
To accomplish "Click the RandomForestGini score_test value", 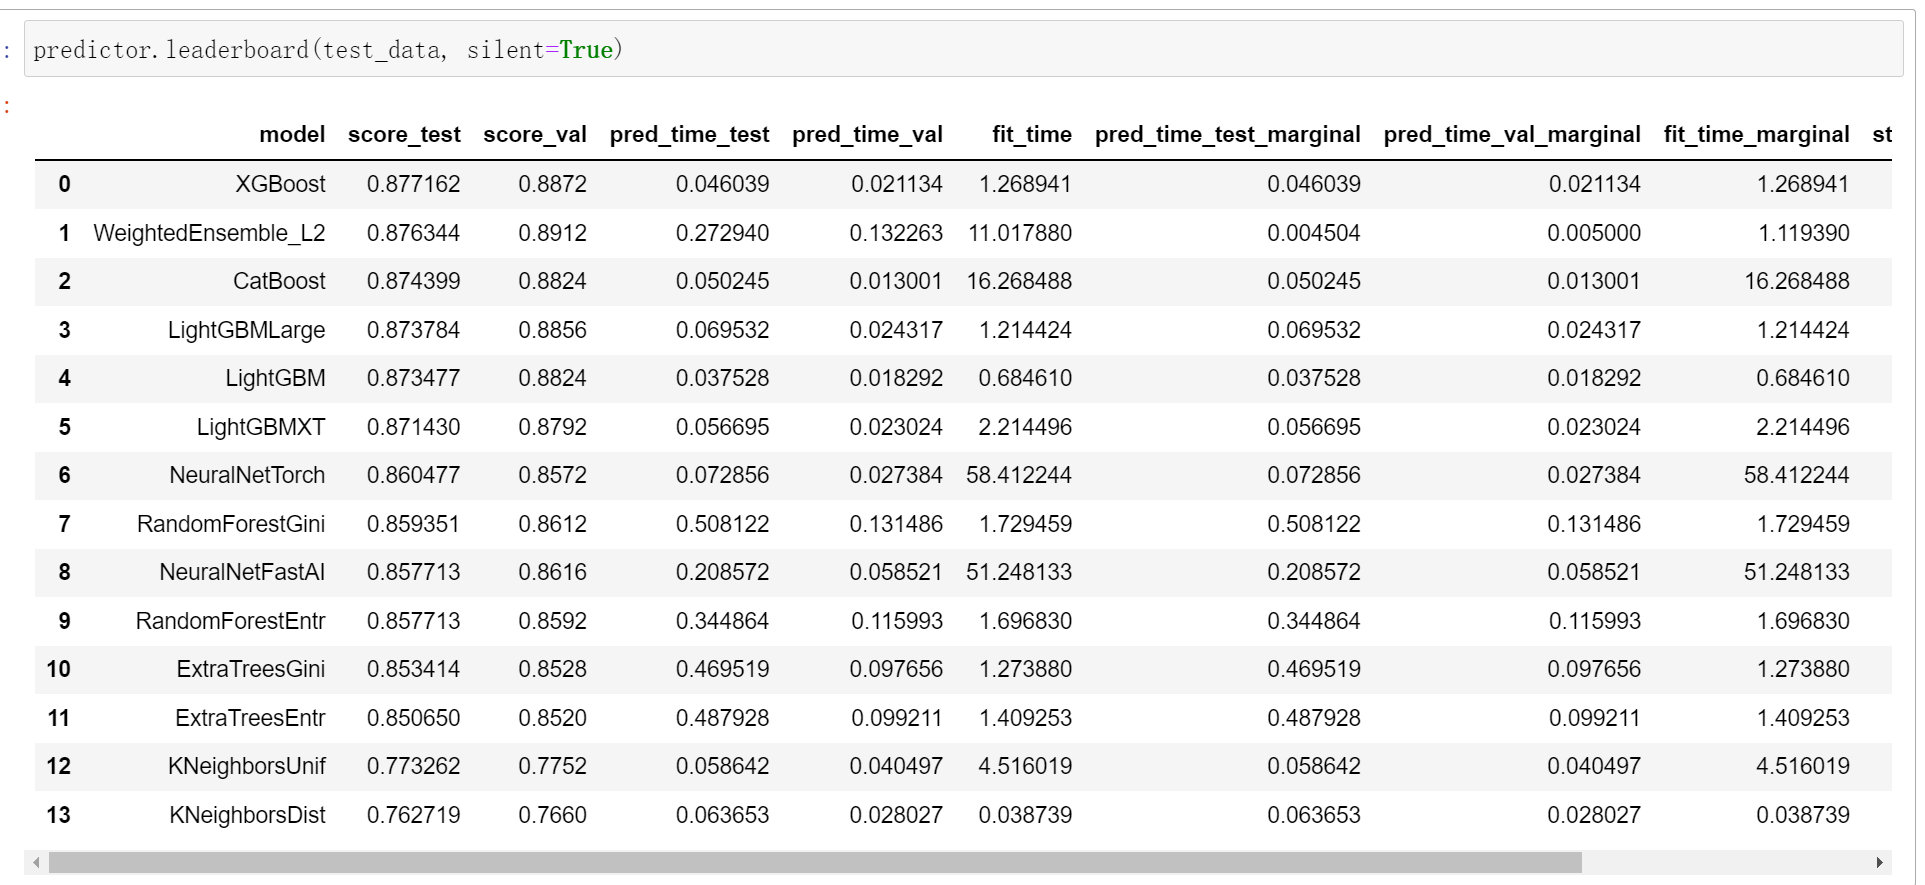I will (413, 524).
